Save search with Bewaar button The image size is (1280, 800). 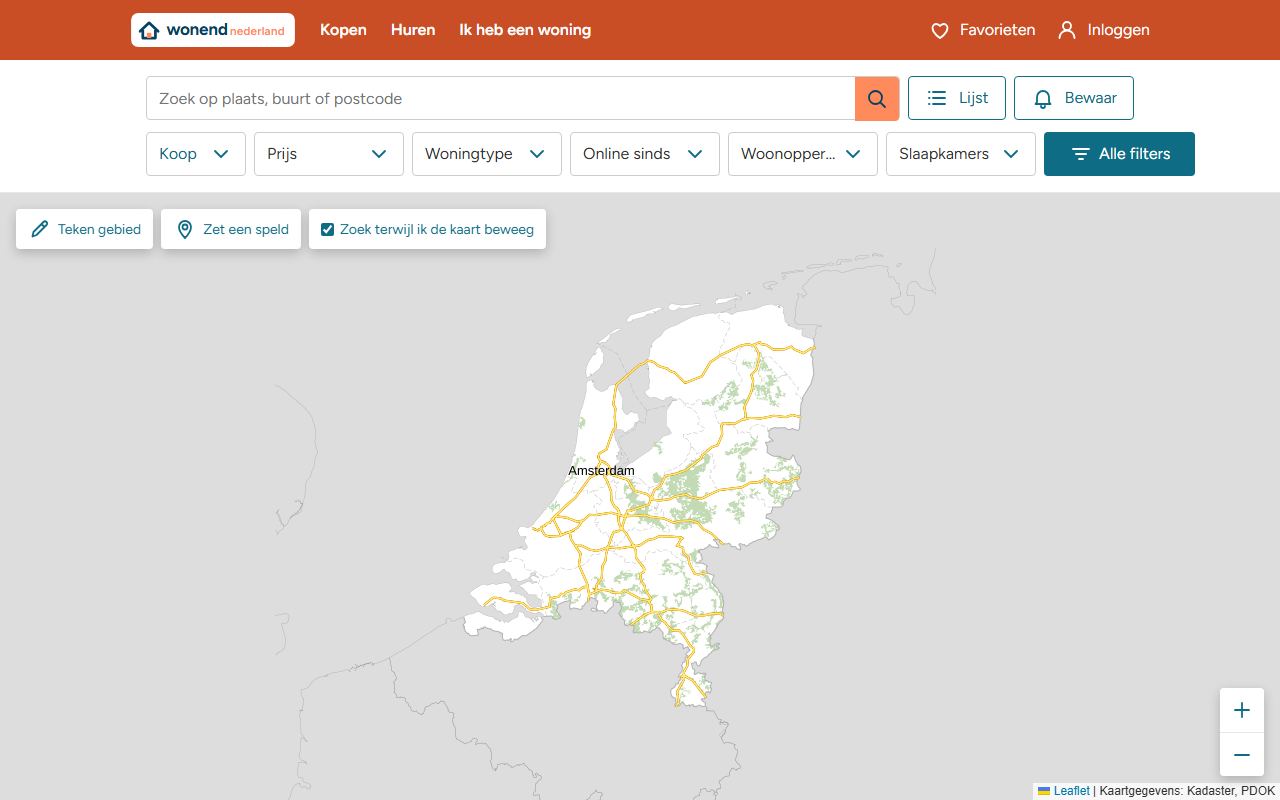1074,98
